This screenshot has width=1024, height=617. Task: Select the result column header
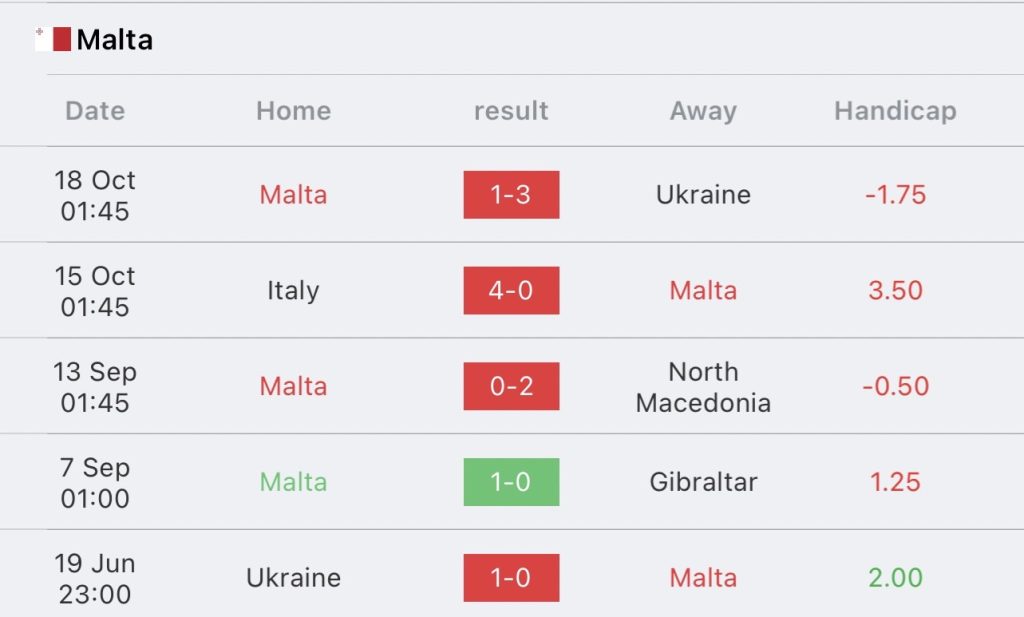coord(511,111)
